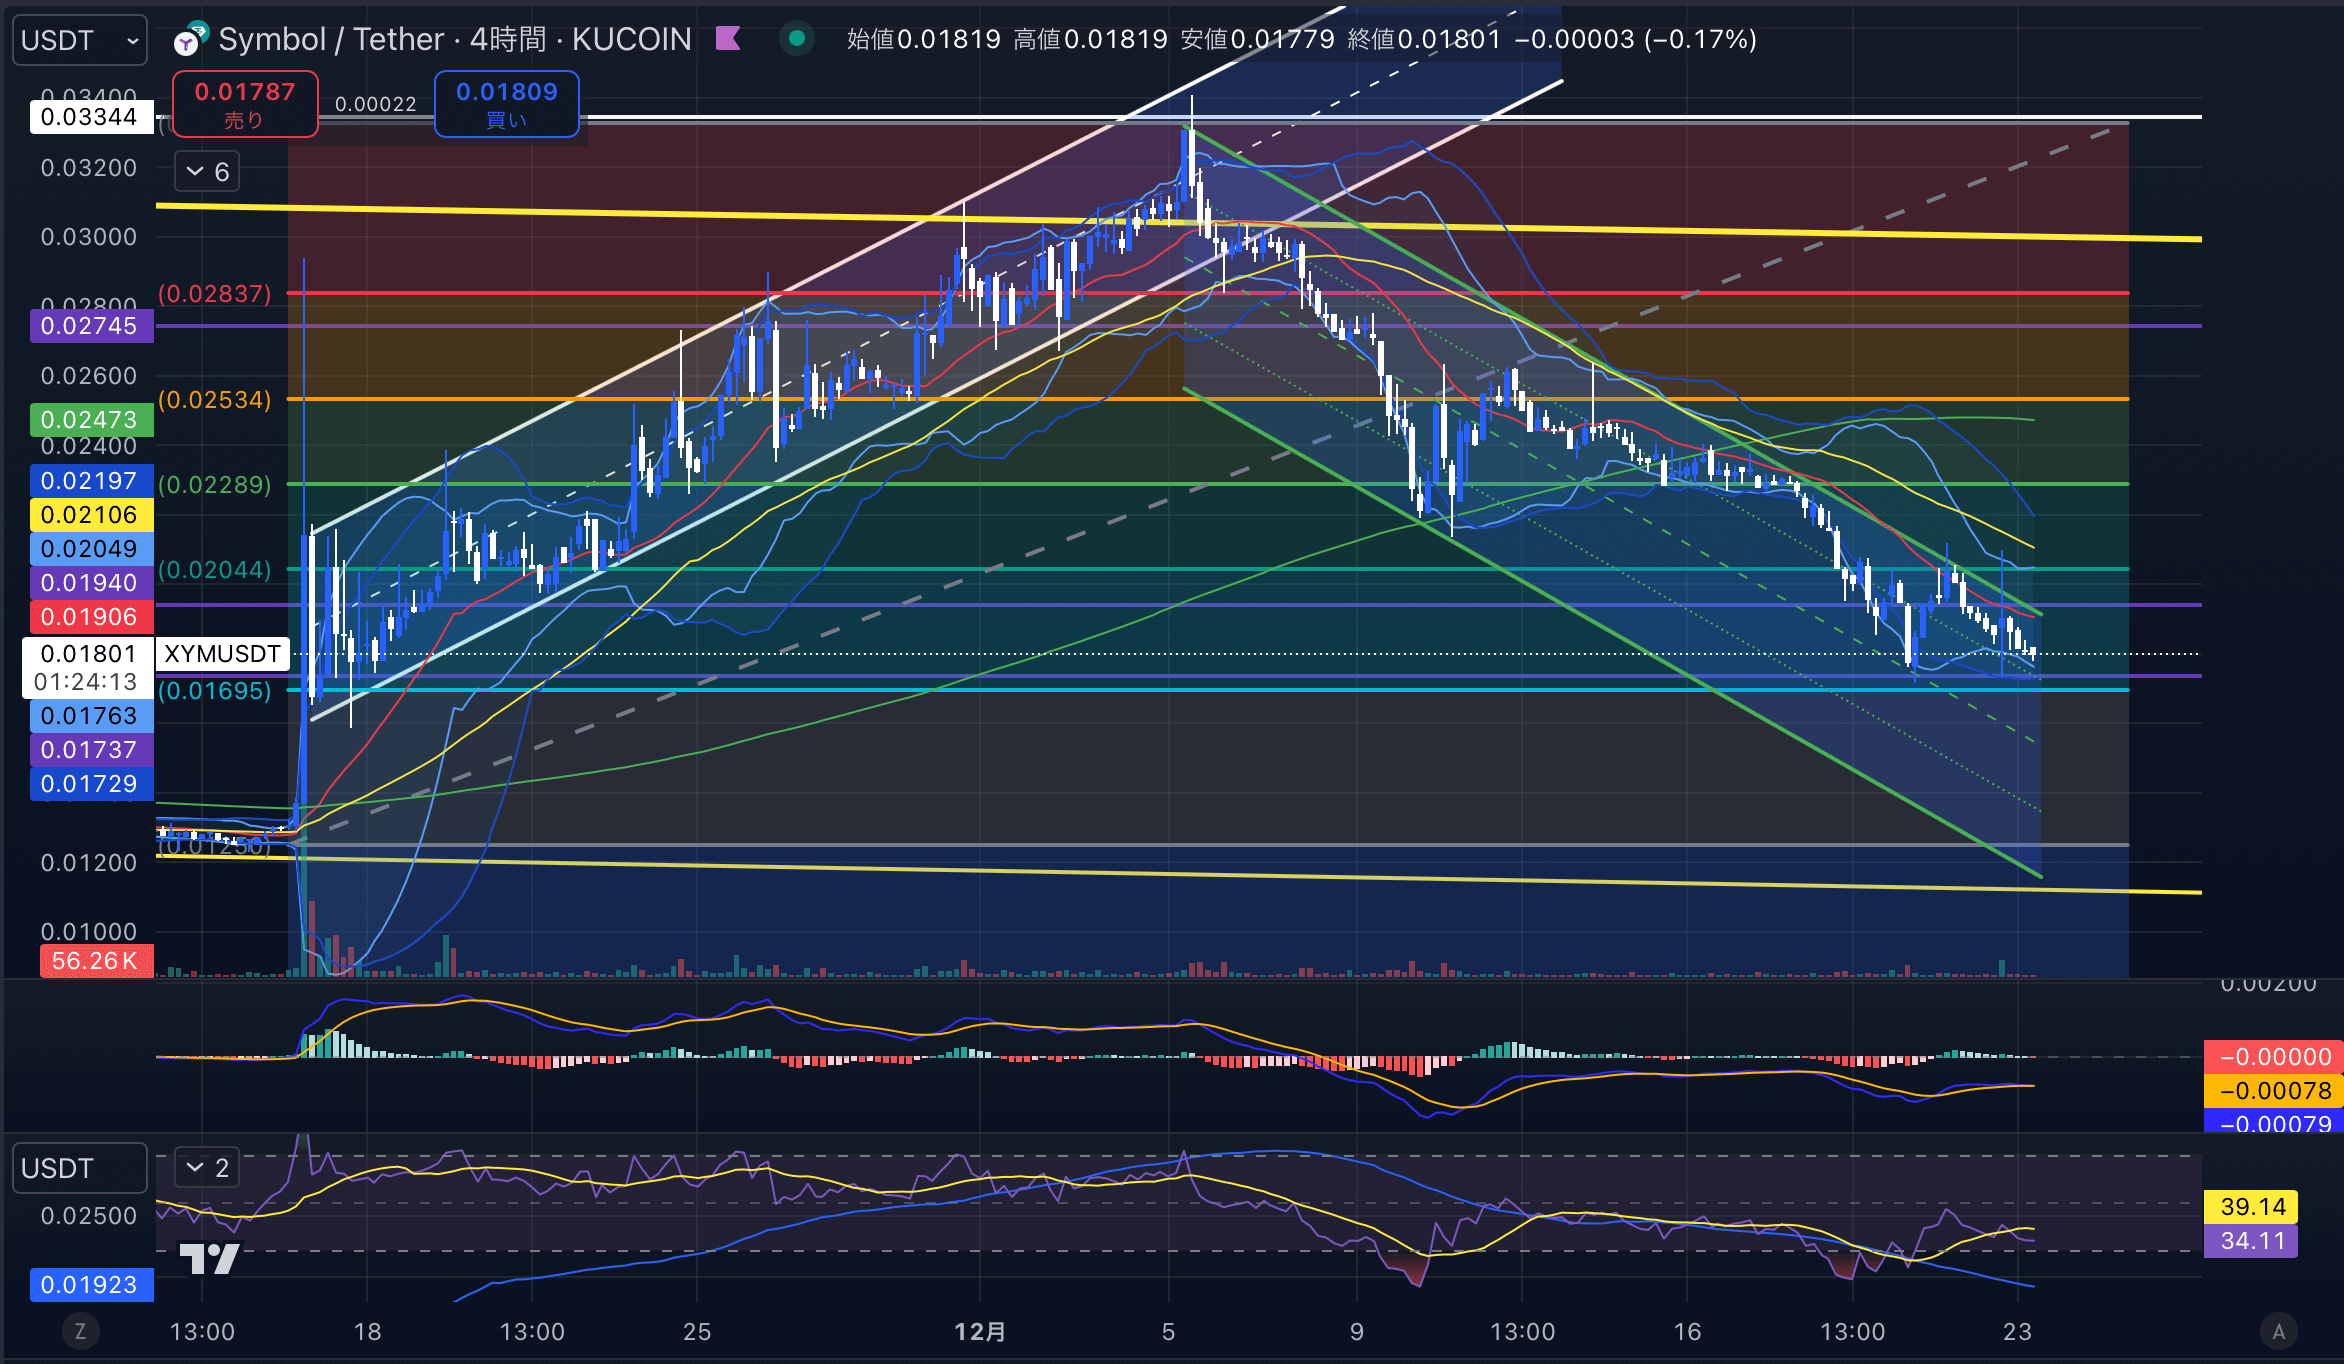Viewport: 2344px width, 1364px height.
Task: Click the 18 date on time axis
Action: point(367,1331)
